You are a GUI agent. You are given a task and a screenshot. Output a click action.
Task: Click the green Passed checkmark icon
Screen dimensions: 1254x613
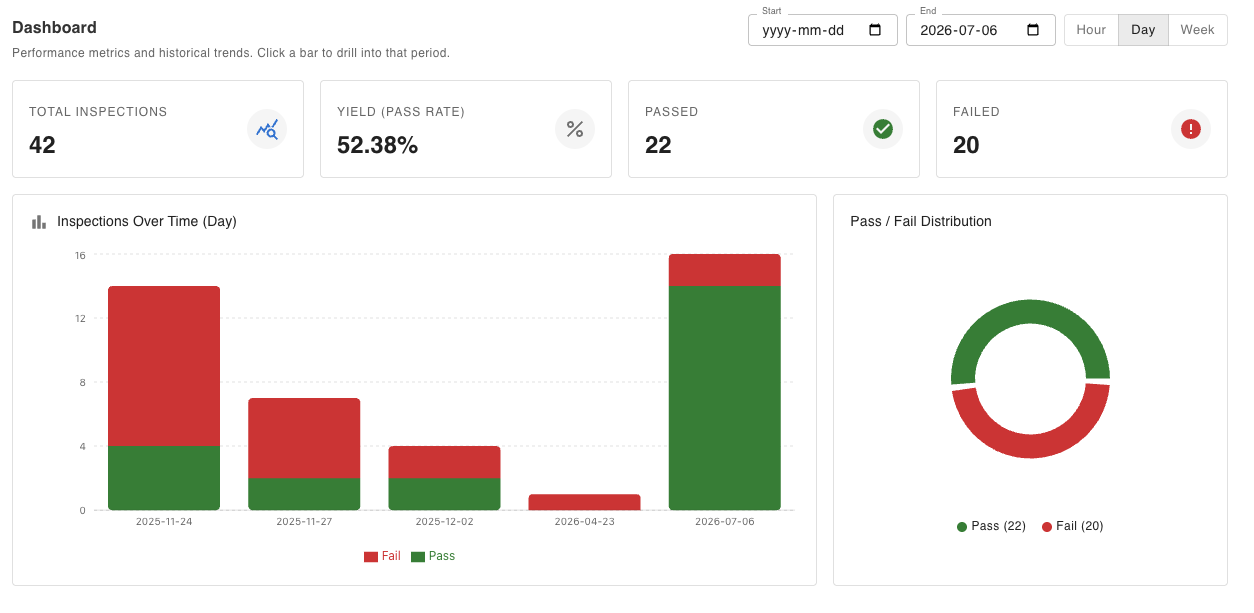[x=883, y=129]
